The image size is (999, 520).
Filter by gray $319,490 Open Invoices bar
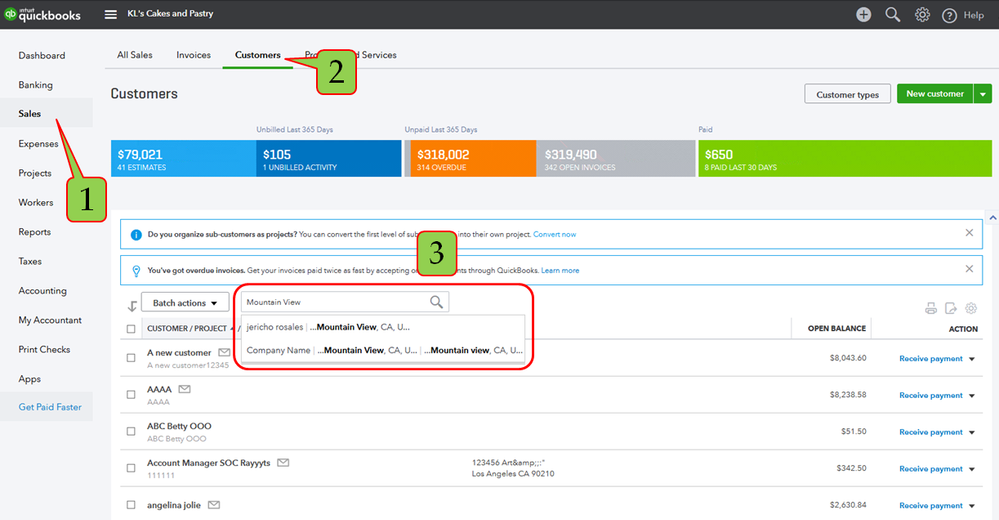pyautogui.click(x=615, y=159)
